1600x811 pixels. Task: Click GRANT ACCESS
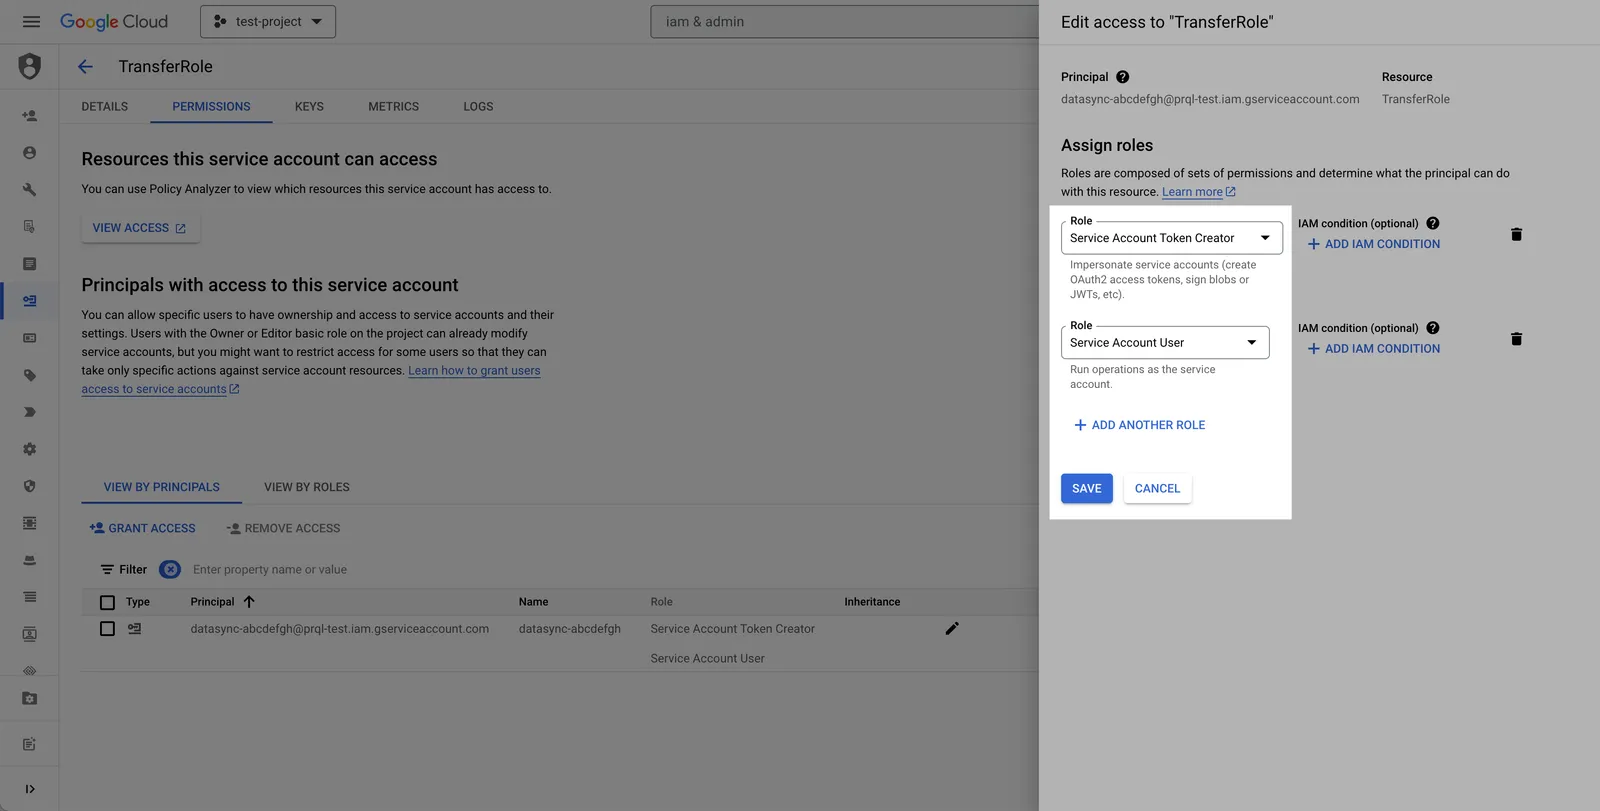coord(142,528)
